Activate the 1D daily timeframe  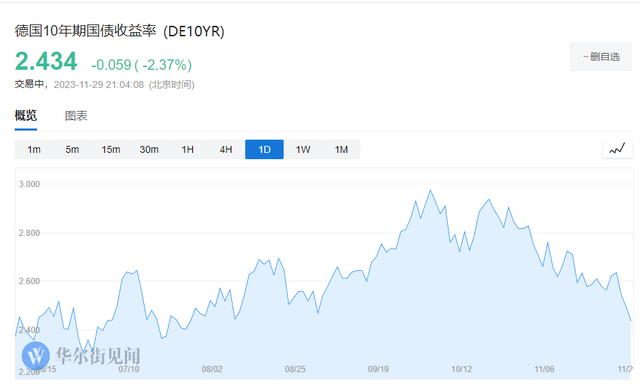pyautogui.click(x=264, y=149)
